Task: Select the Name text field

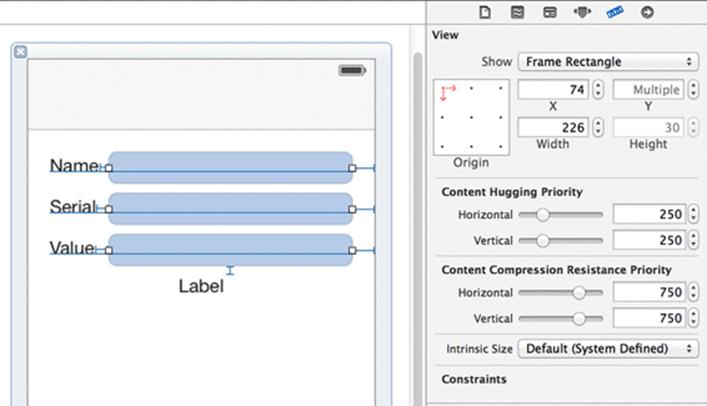Action: [230, 168]
